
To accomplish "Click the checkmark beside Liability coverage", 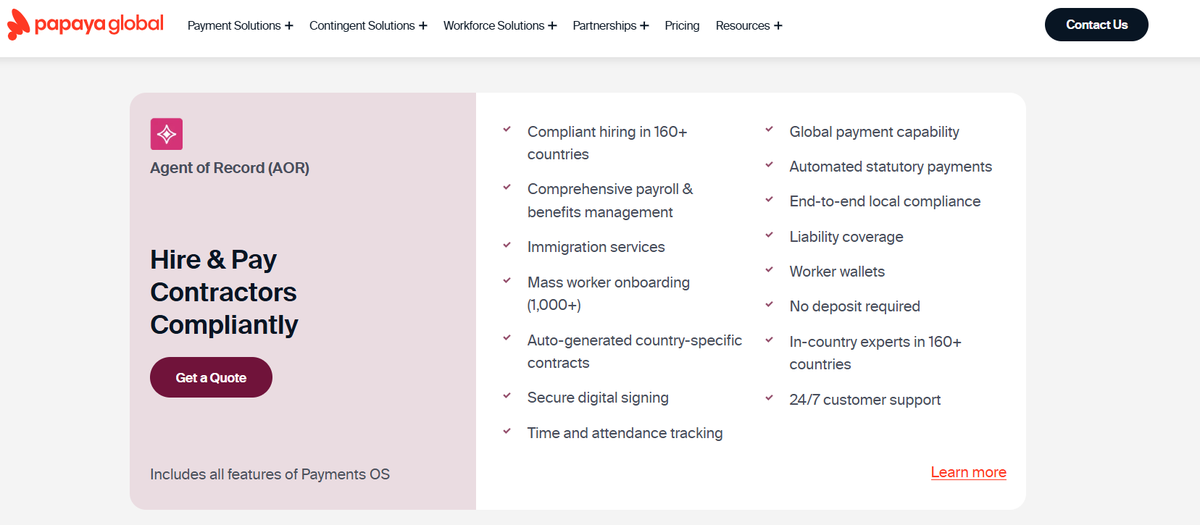I will tap(769, 235).
